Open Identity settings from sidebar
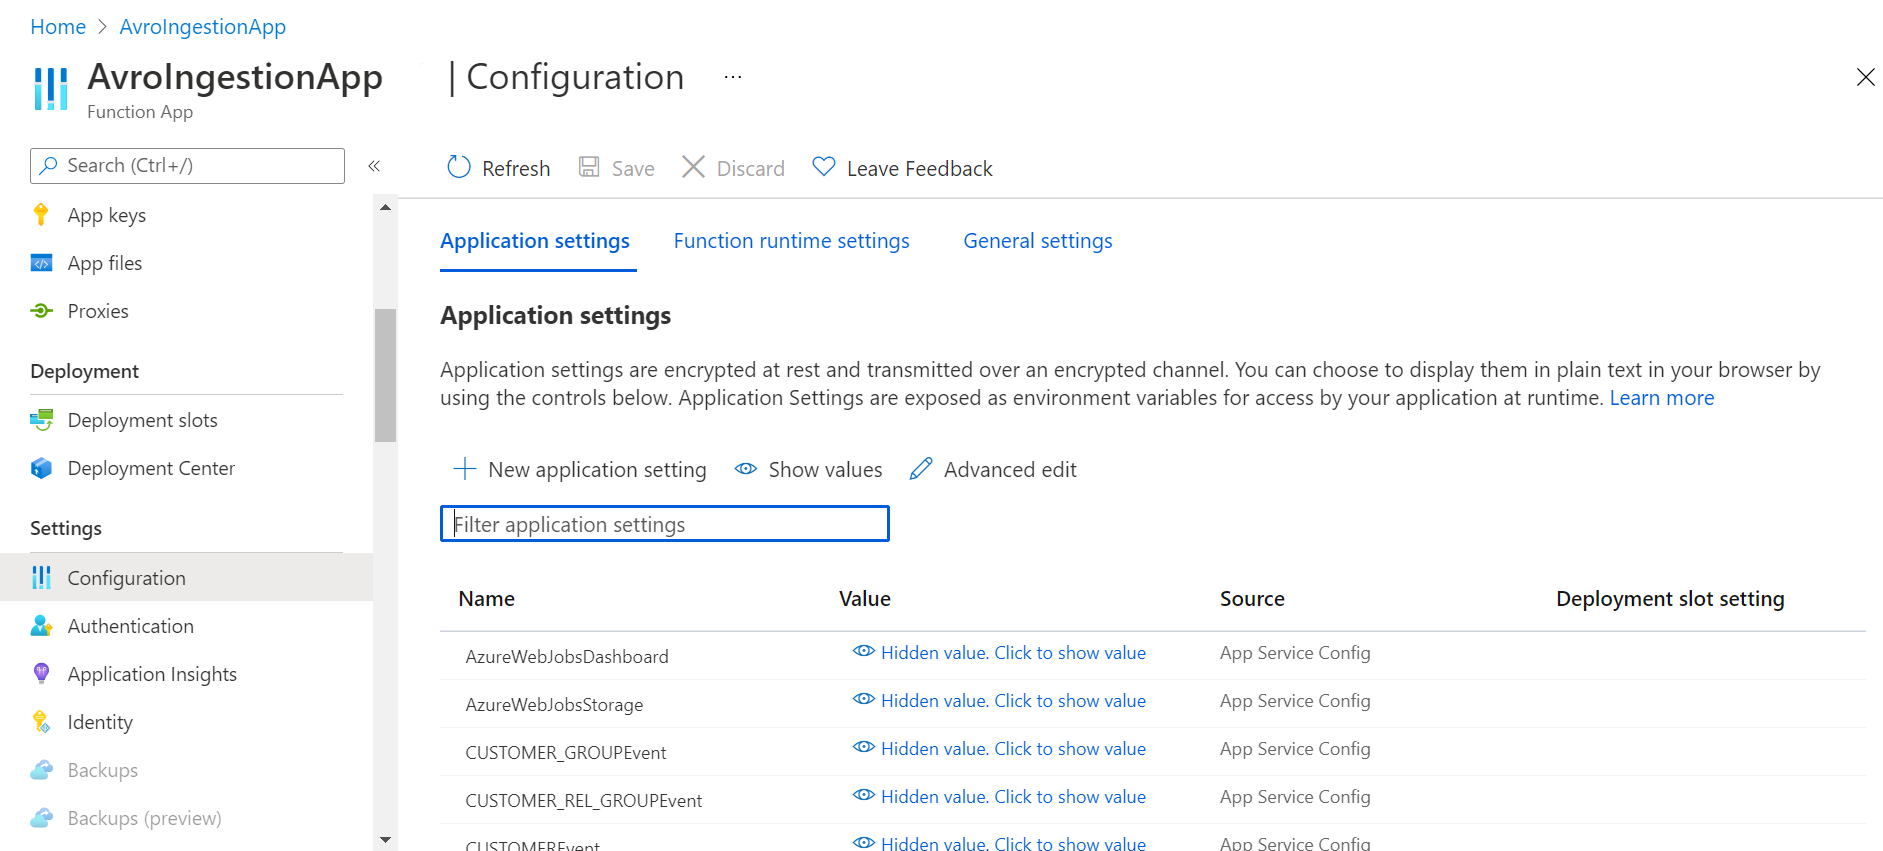The width and height of the screenshot is (1883, 851). tap(100, 722)
